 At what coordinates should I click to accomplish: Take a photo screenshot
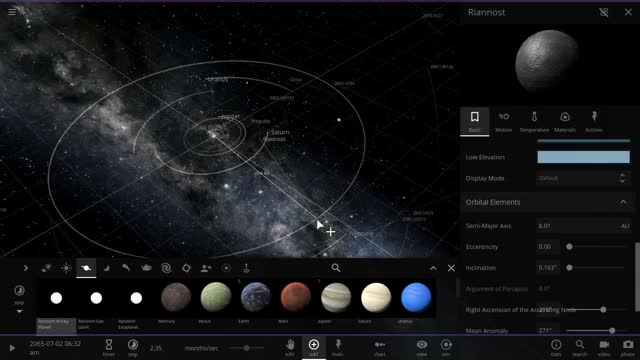tap(628, 347)
